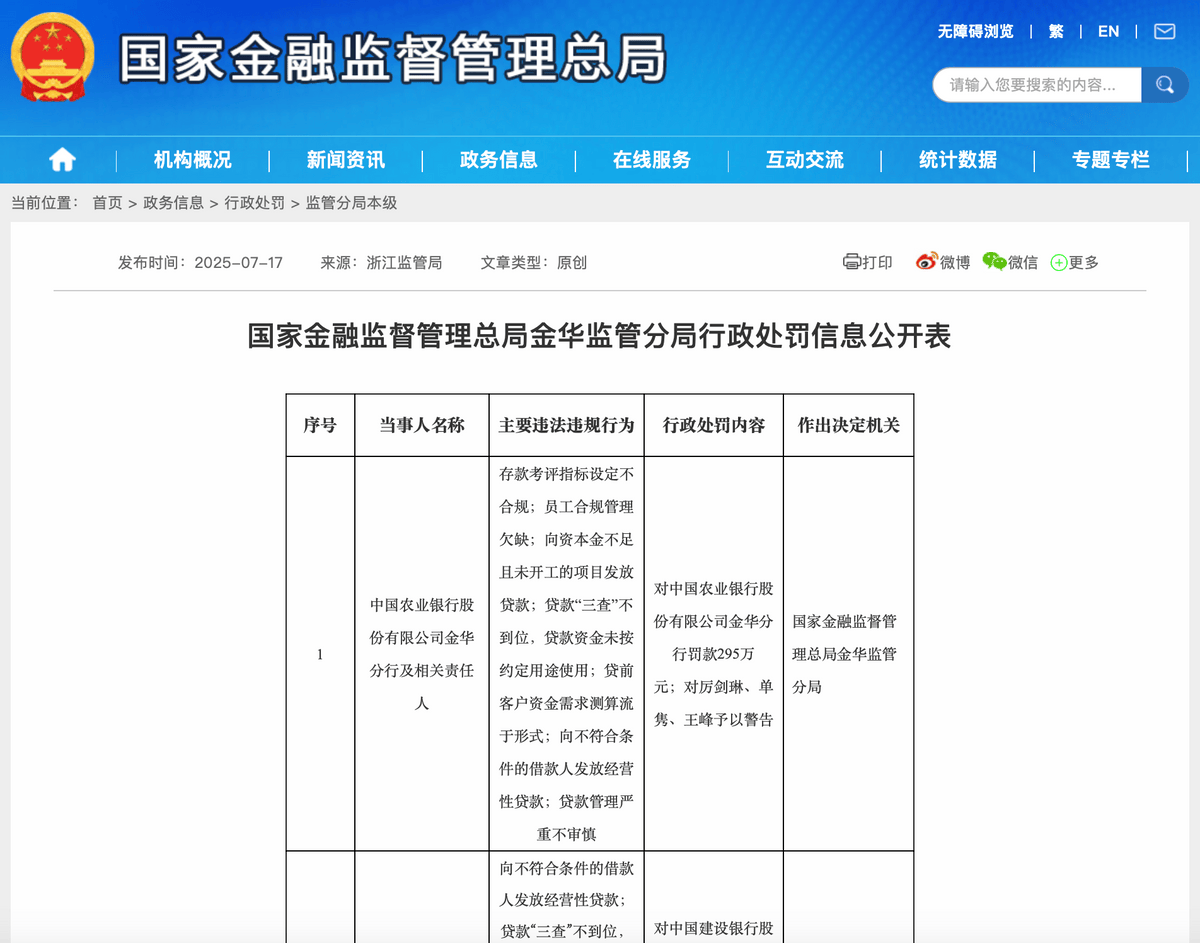Image resolution: width=1200 pixels, height=943 pixels.
Task: Open 专题专栏 navigation item
Action: [x=1111, y=160]
